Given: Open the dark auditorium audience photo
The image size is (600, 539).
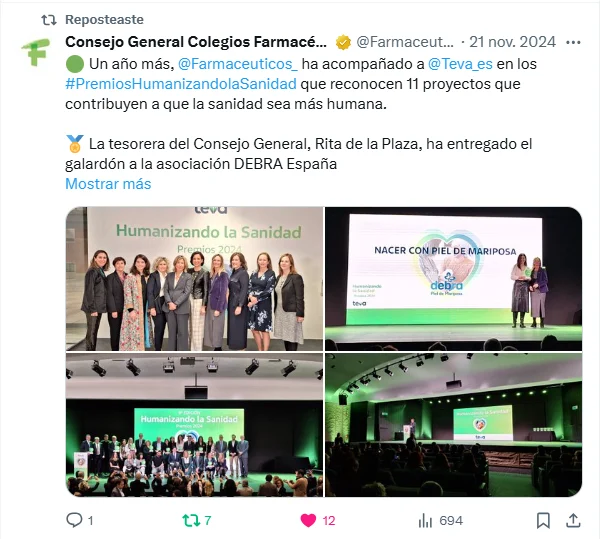Looking at the screenshot, I should coord(453,425).
